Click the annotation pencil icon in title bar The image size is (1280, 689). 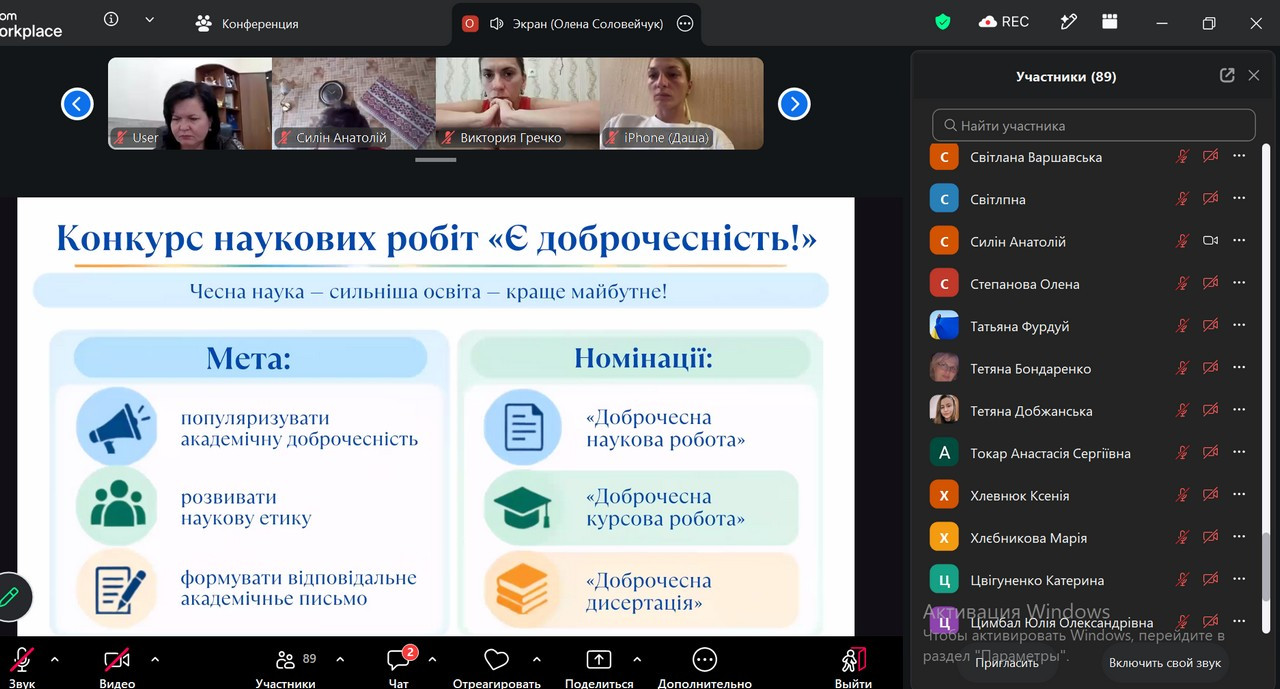[x=1069, y=22]
